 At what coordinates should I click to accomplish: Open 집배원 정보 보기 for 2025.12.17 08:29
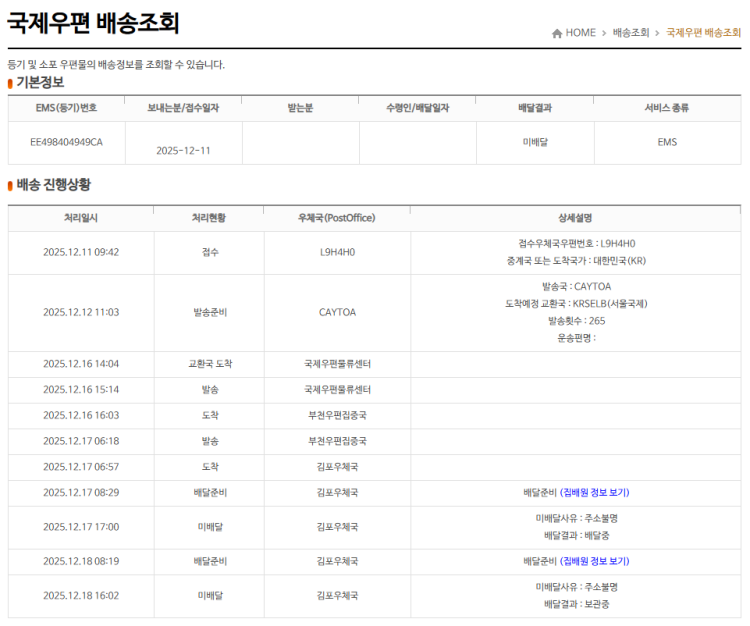point(594,493)
